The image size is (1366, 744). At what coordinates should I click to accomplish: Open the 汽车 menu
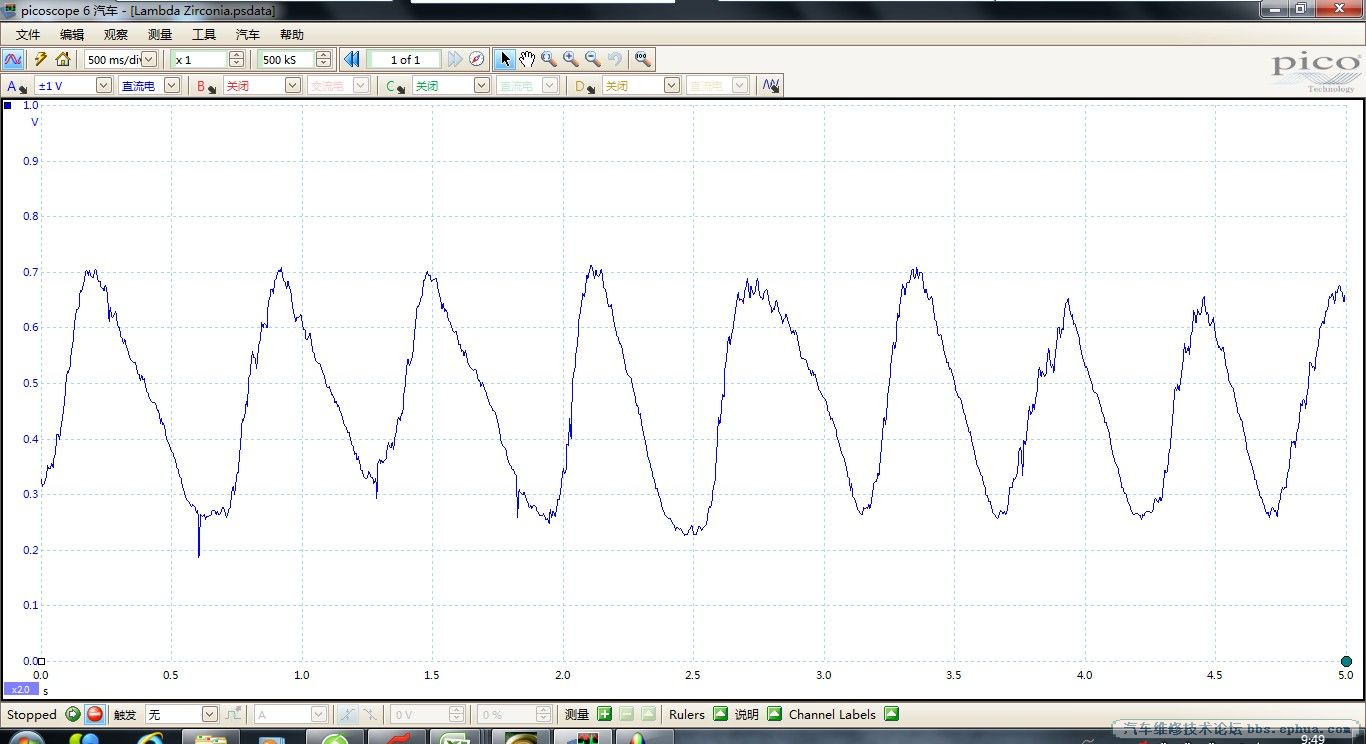tap(248, 34)
